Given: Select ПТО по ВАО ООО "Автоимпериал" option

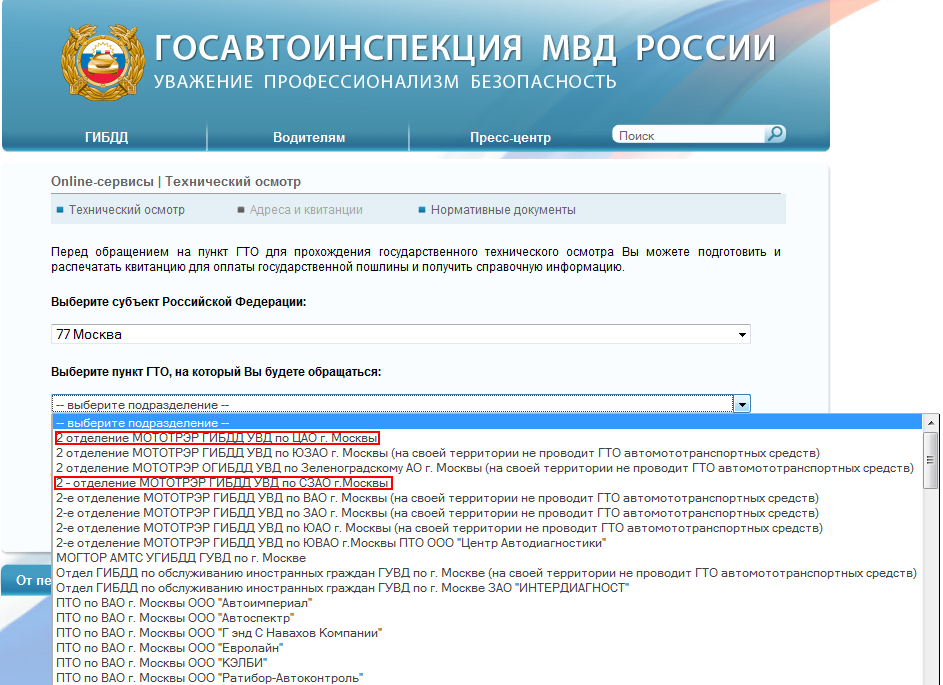Looking at the screenshot, I should pos(487,603).
